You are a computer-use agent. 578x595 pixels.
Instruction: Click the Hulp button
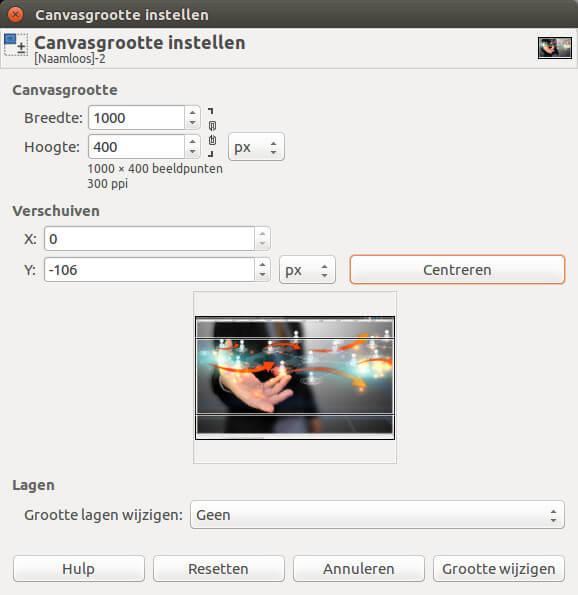coord(79,569)
